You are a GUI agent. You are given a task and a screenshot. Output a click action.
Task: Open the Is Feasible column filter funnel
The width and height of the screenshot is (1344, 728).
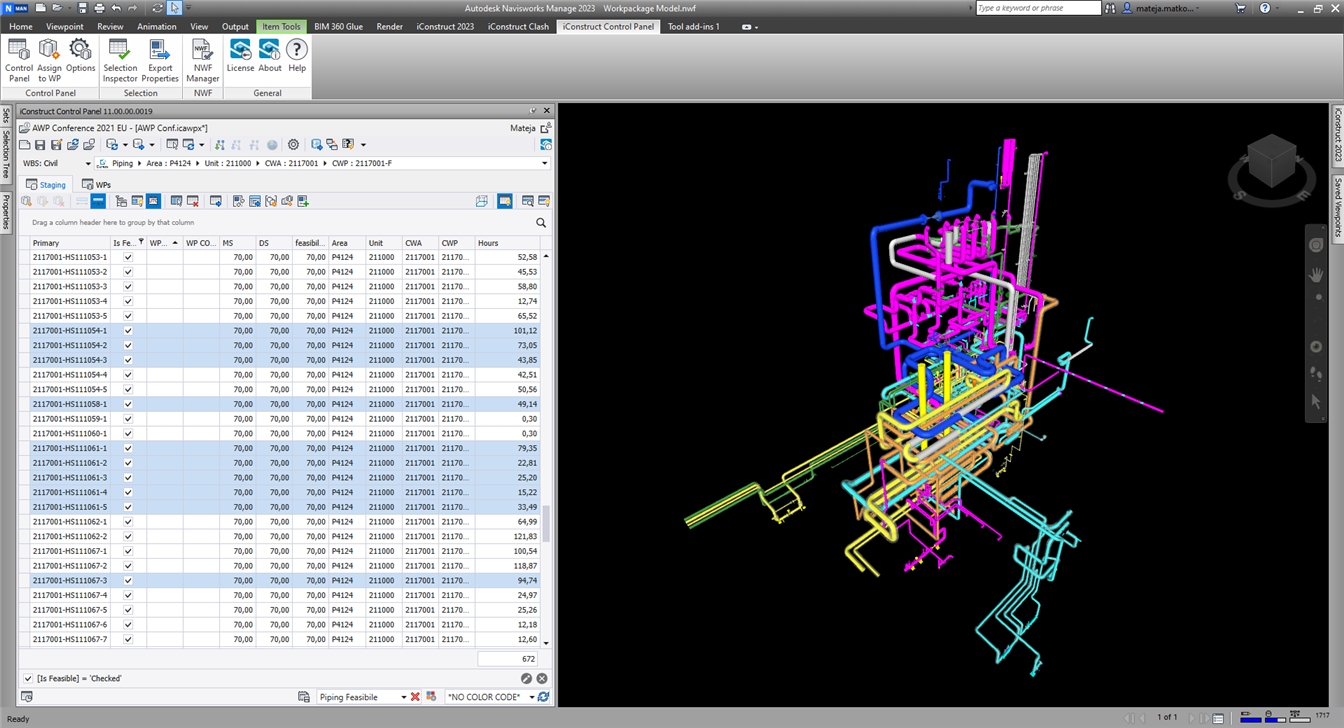point(141,242)
